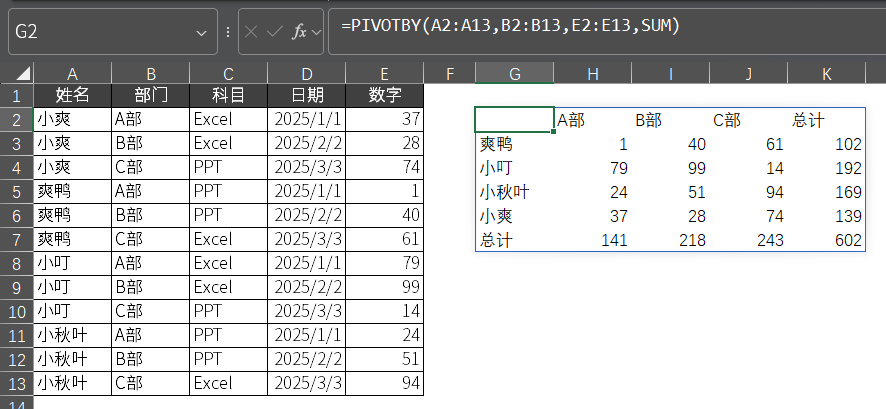This screenshot has width=886, height=409.
Task: Click the B部 pivot column header
Action: point(671,120)
